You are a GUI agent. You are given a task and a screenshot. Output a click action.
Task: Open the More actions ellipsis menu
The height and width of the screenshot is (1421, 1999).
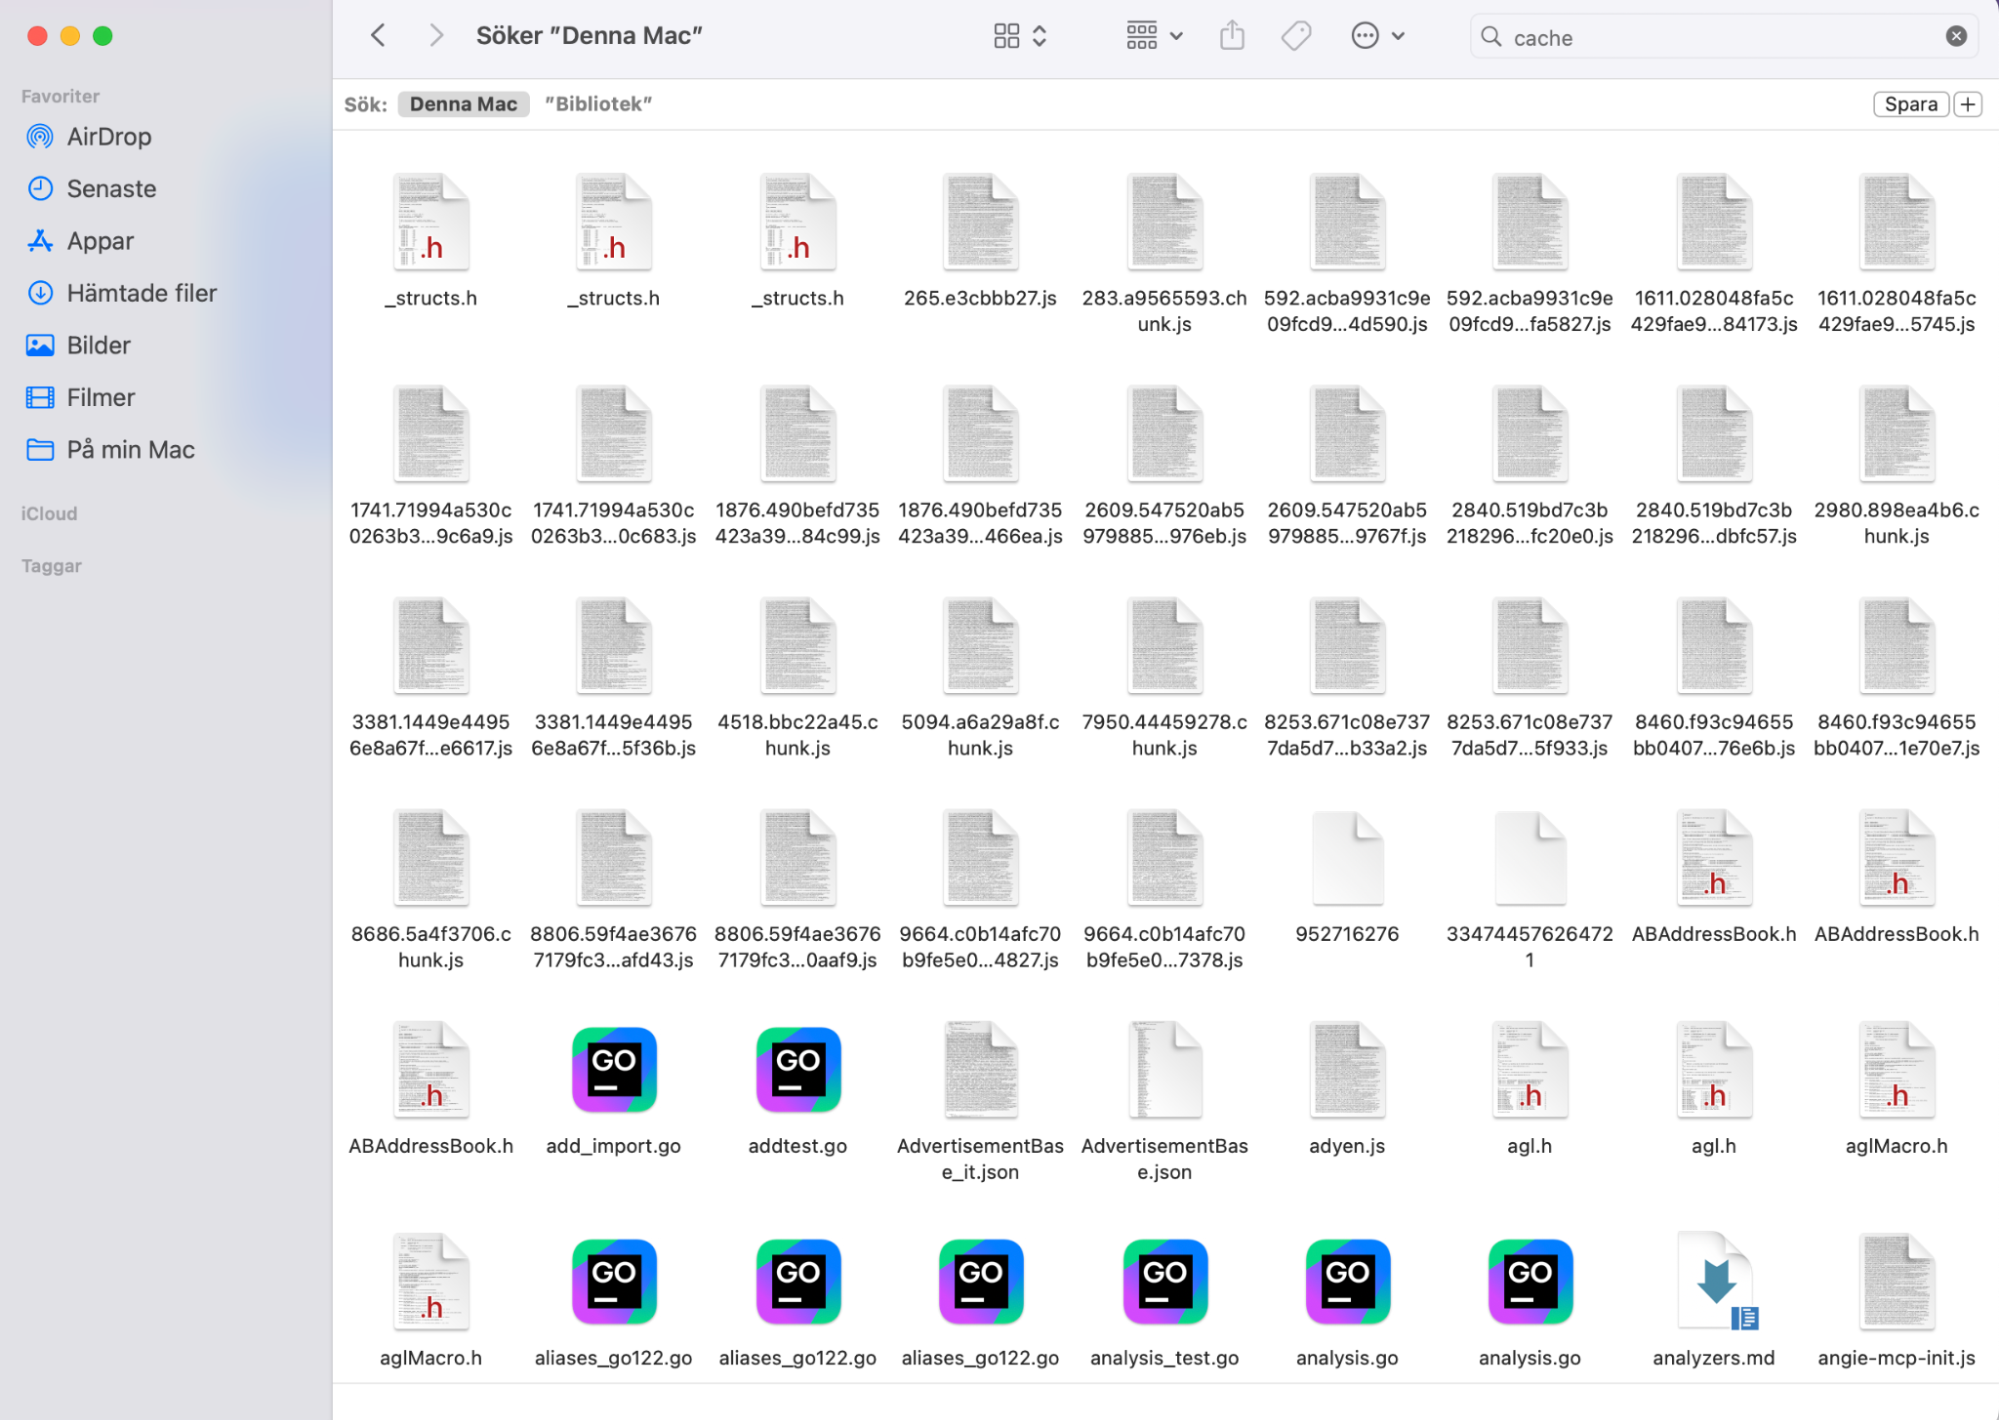click(1377, 36)
